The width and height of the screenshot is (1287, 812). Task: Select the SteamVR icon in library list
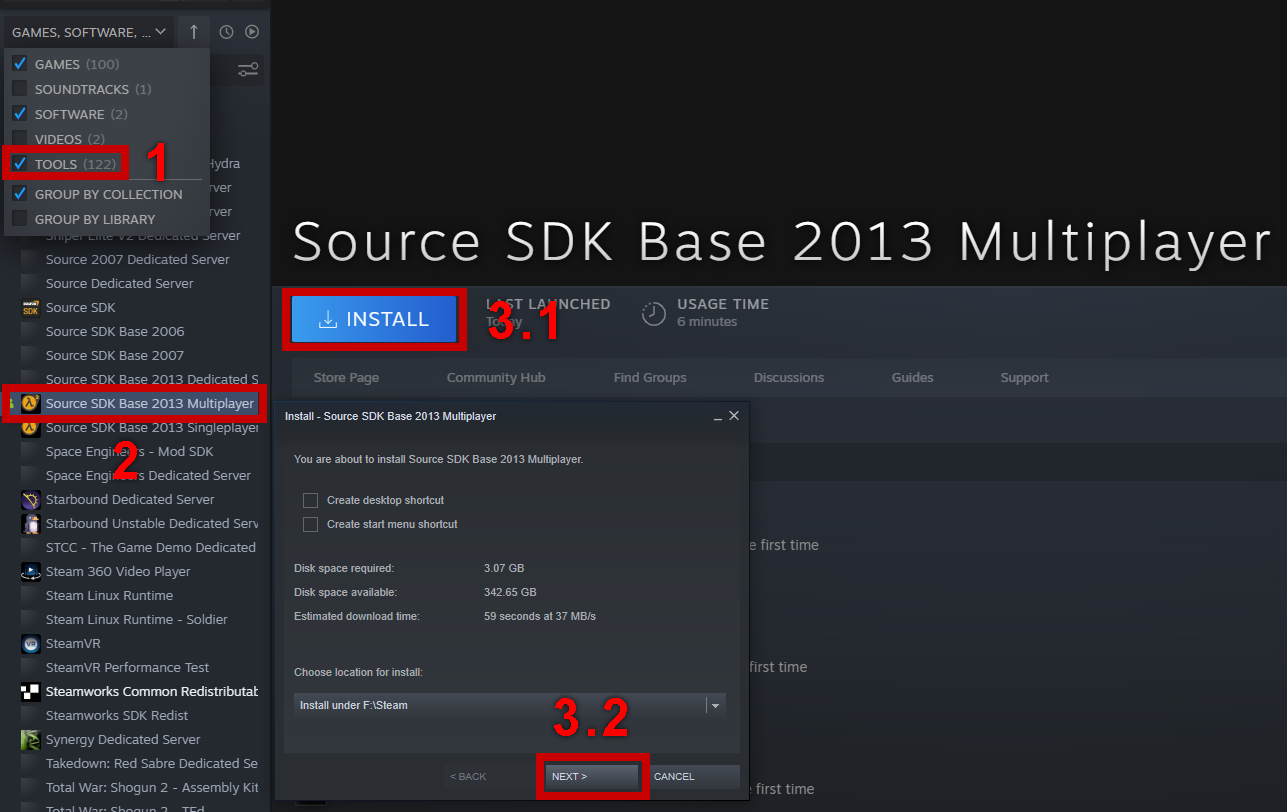(x=30, y=644)
